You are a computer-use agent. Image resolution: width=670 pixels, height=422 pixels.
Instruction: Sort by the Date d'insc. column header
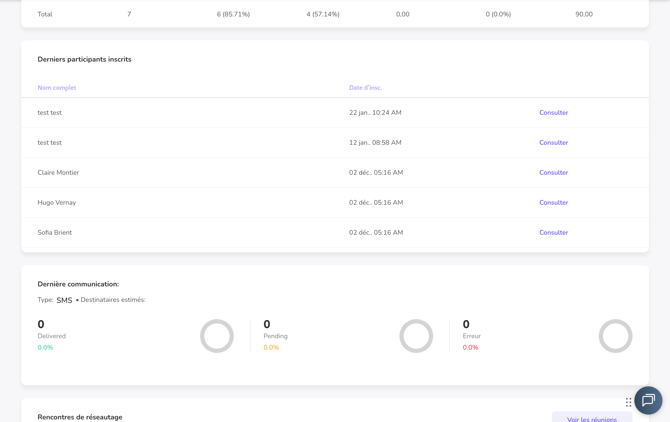click(365, 88)
